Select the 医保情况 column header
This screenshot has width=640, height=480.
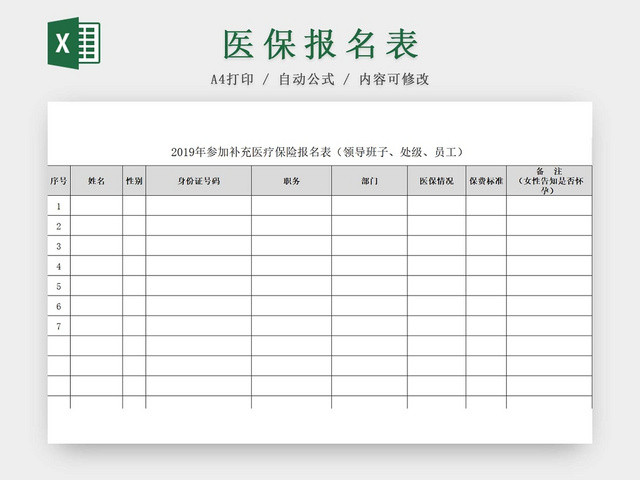point(436,180)
